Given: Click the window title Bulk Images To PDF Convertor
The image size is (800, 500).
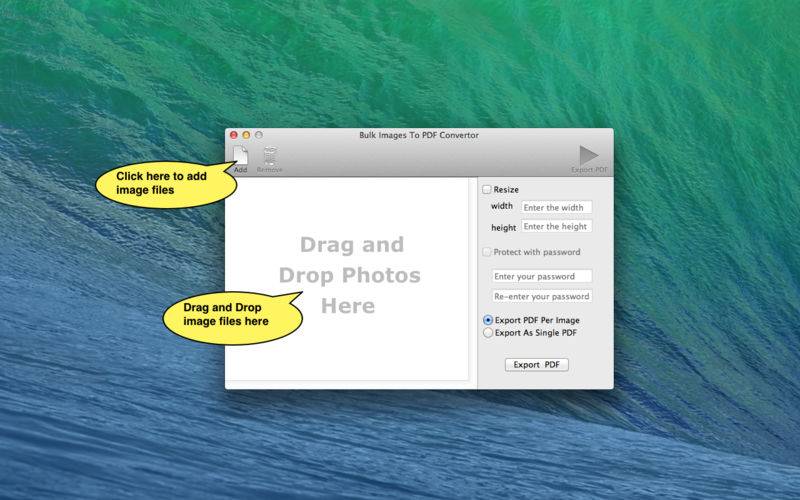Looking at the screenshot, I should pyautogui.click(x=419, y=135).
